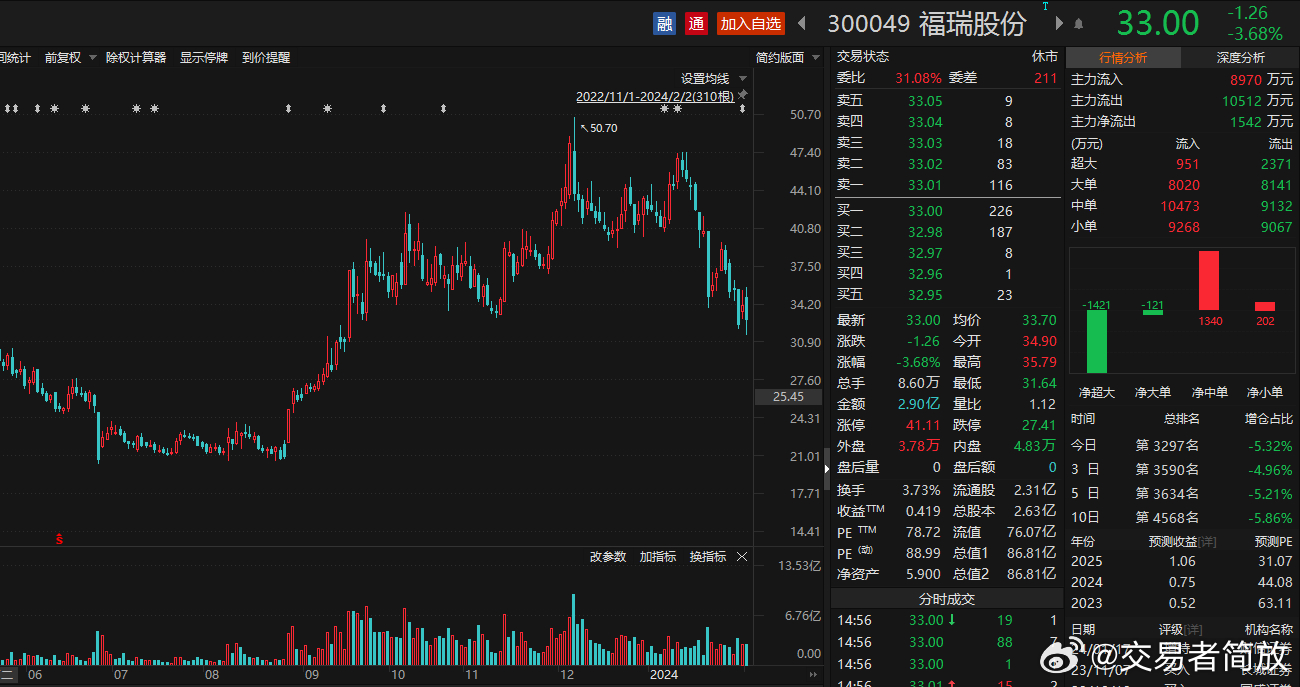
Task: Click the red 通 connect badge
Action: click(x=697, y=23)
